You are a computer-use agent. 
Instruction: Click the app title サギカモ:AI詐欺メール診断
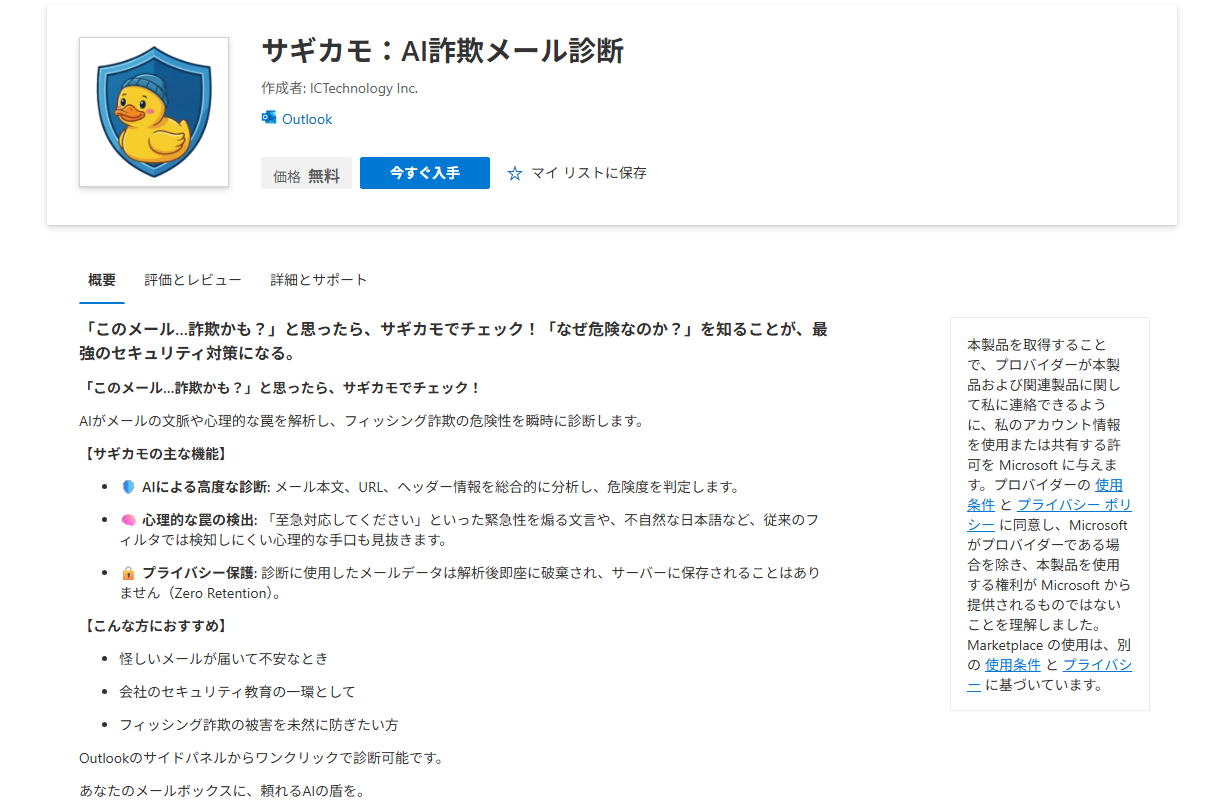[442, 51]
